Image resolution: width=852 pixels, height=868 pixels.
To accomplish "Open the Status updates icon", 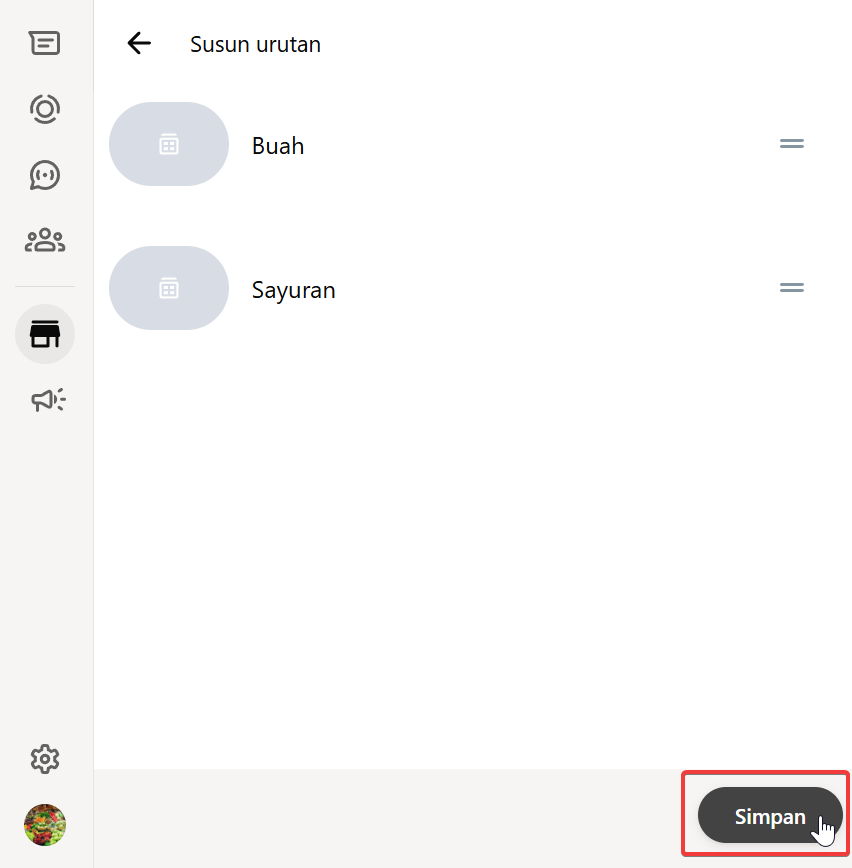I will (x=45, y=109).
